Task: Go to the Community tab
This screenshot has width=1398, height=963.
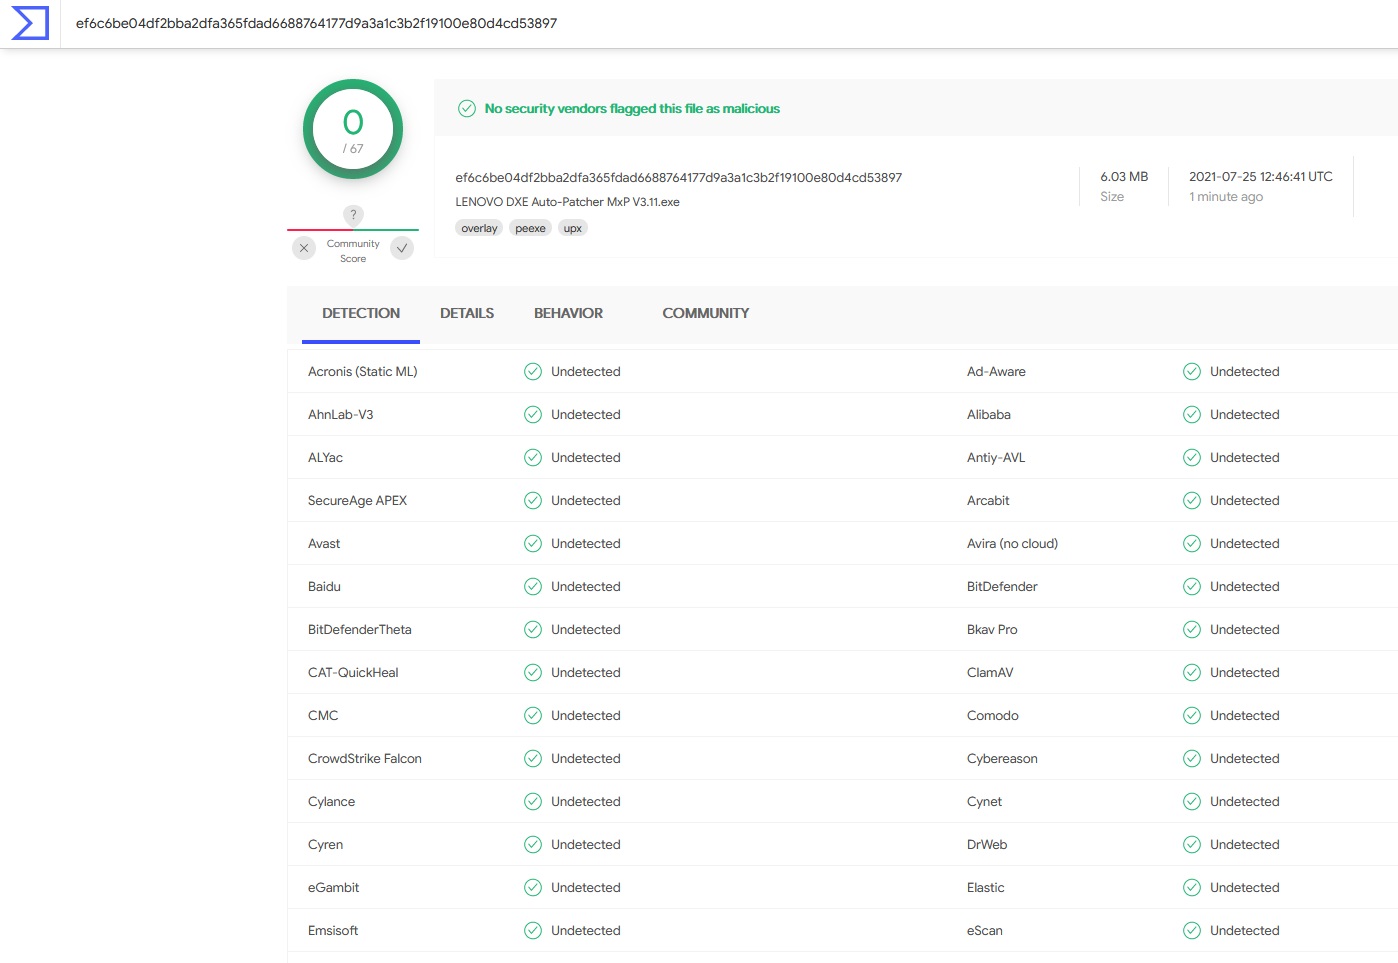Action: 705,313
